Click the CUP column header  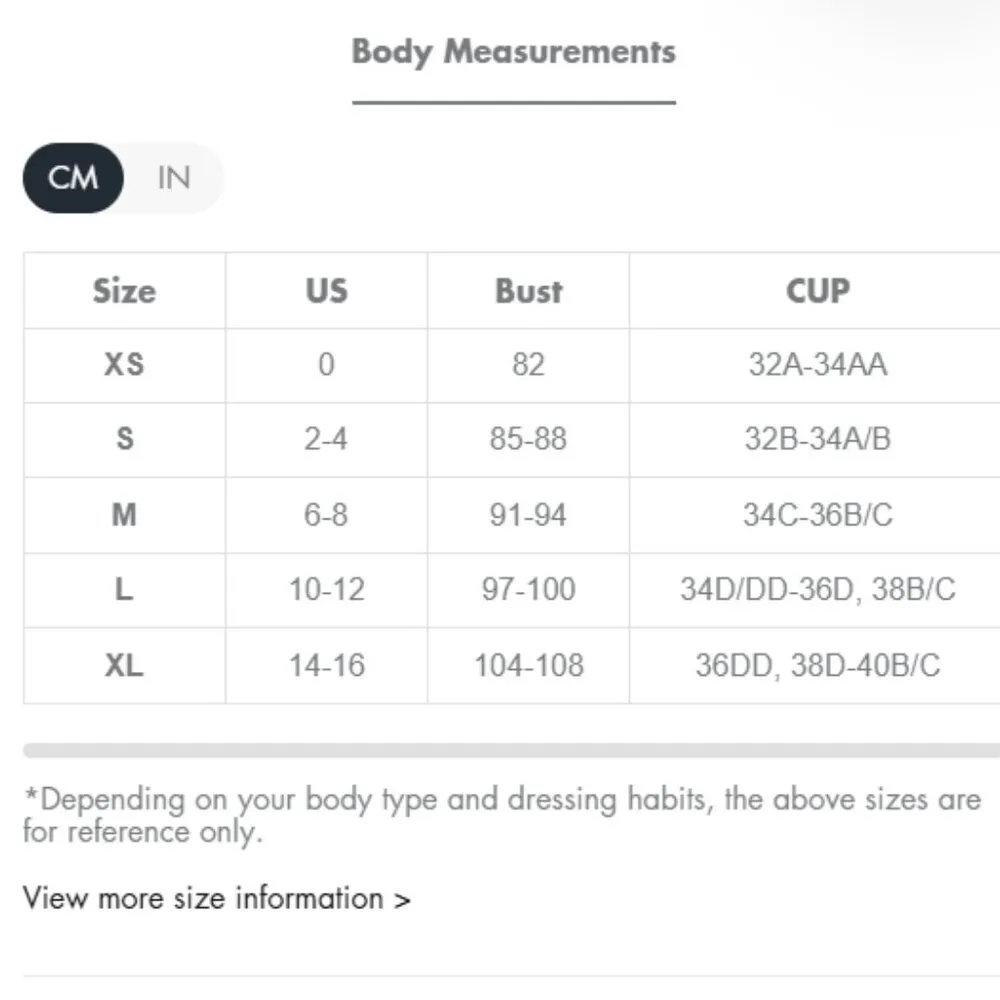pos(817,291)
